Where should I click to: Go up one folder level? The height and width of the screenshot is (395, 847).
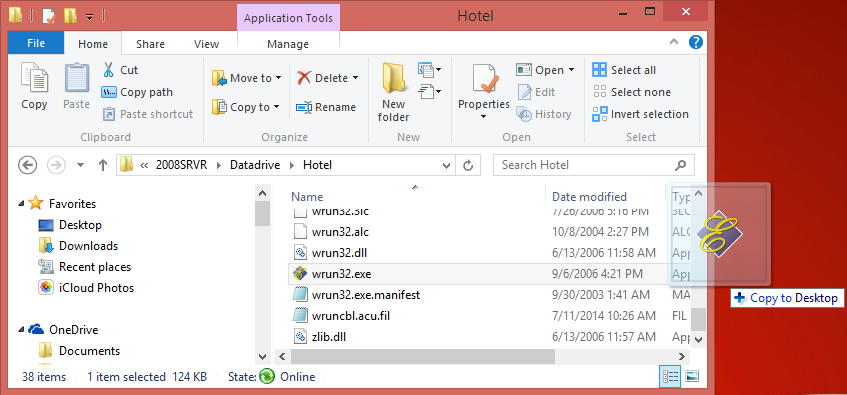(103, 165)
